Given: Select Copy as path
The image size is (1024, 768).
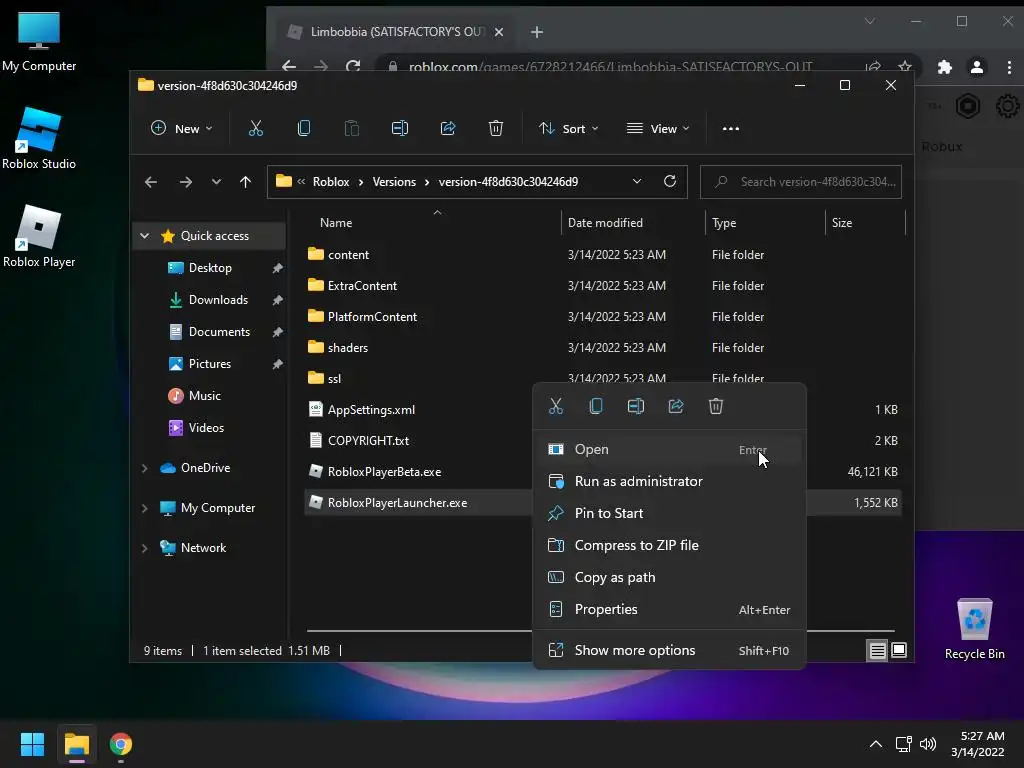Looking at the screenshot, I should [669, 577].
